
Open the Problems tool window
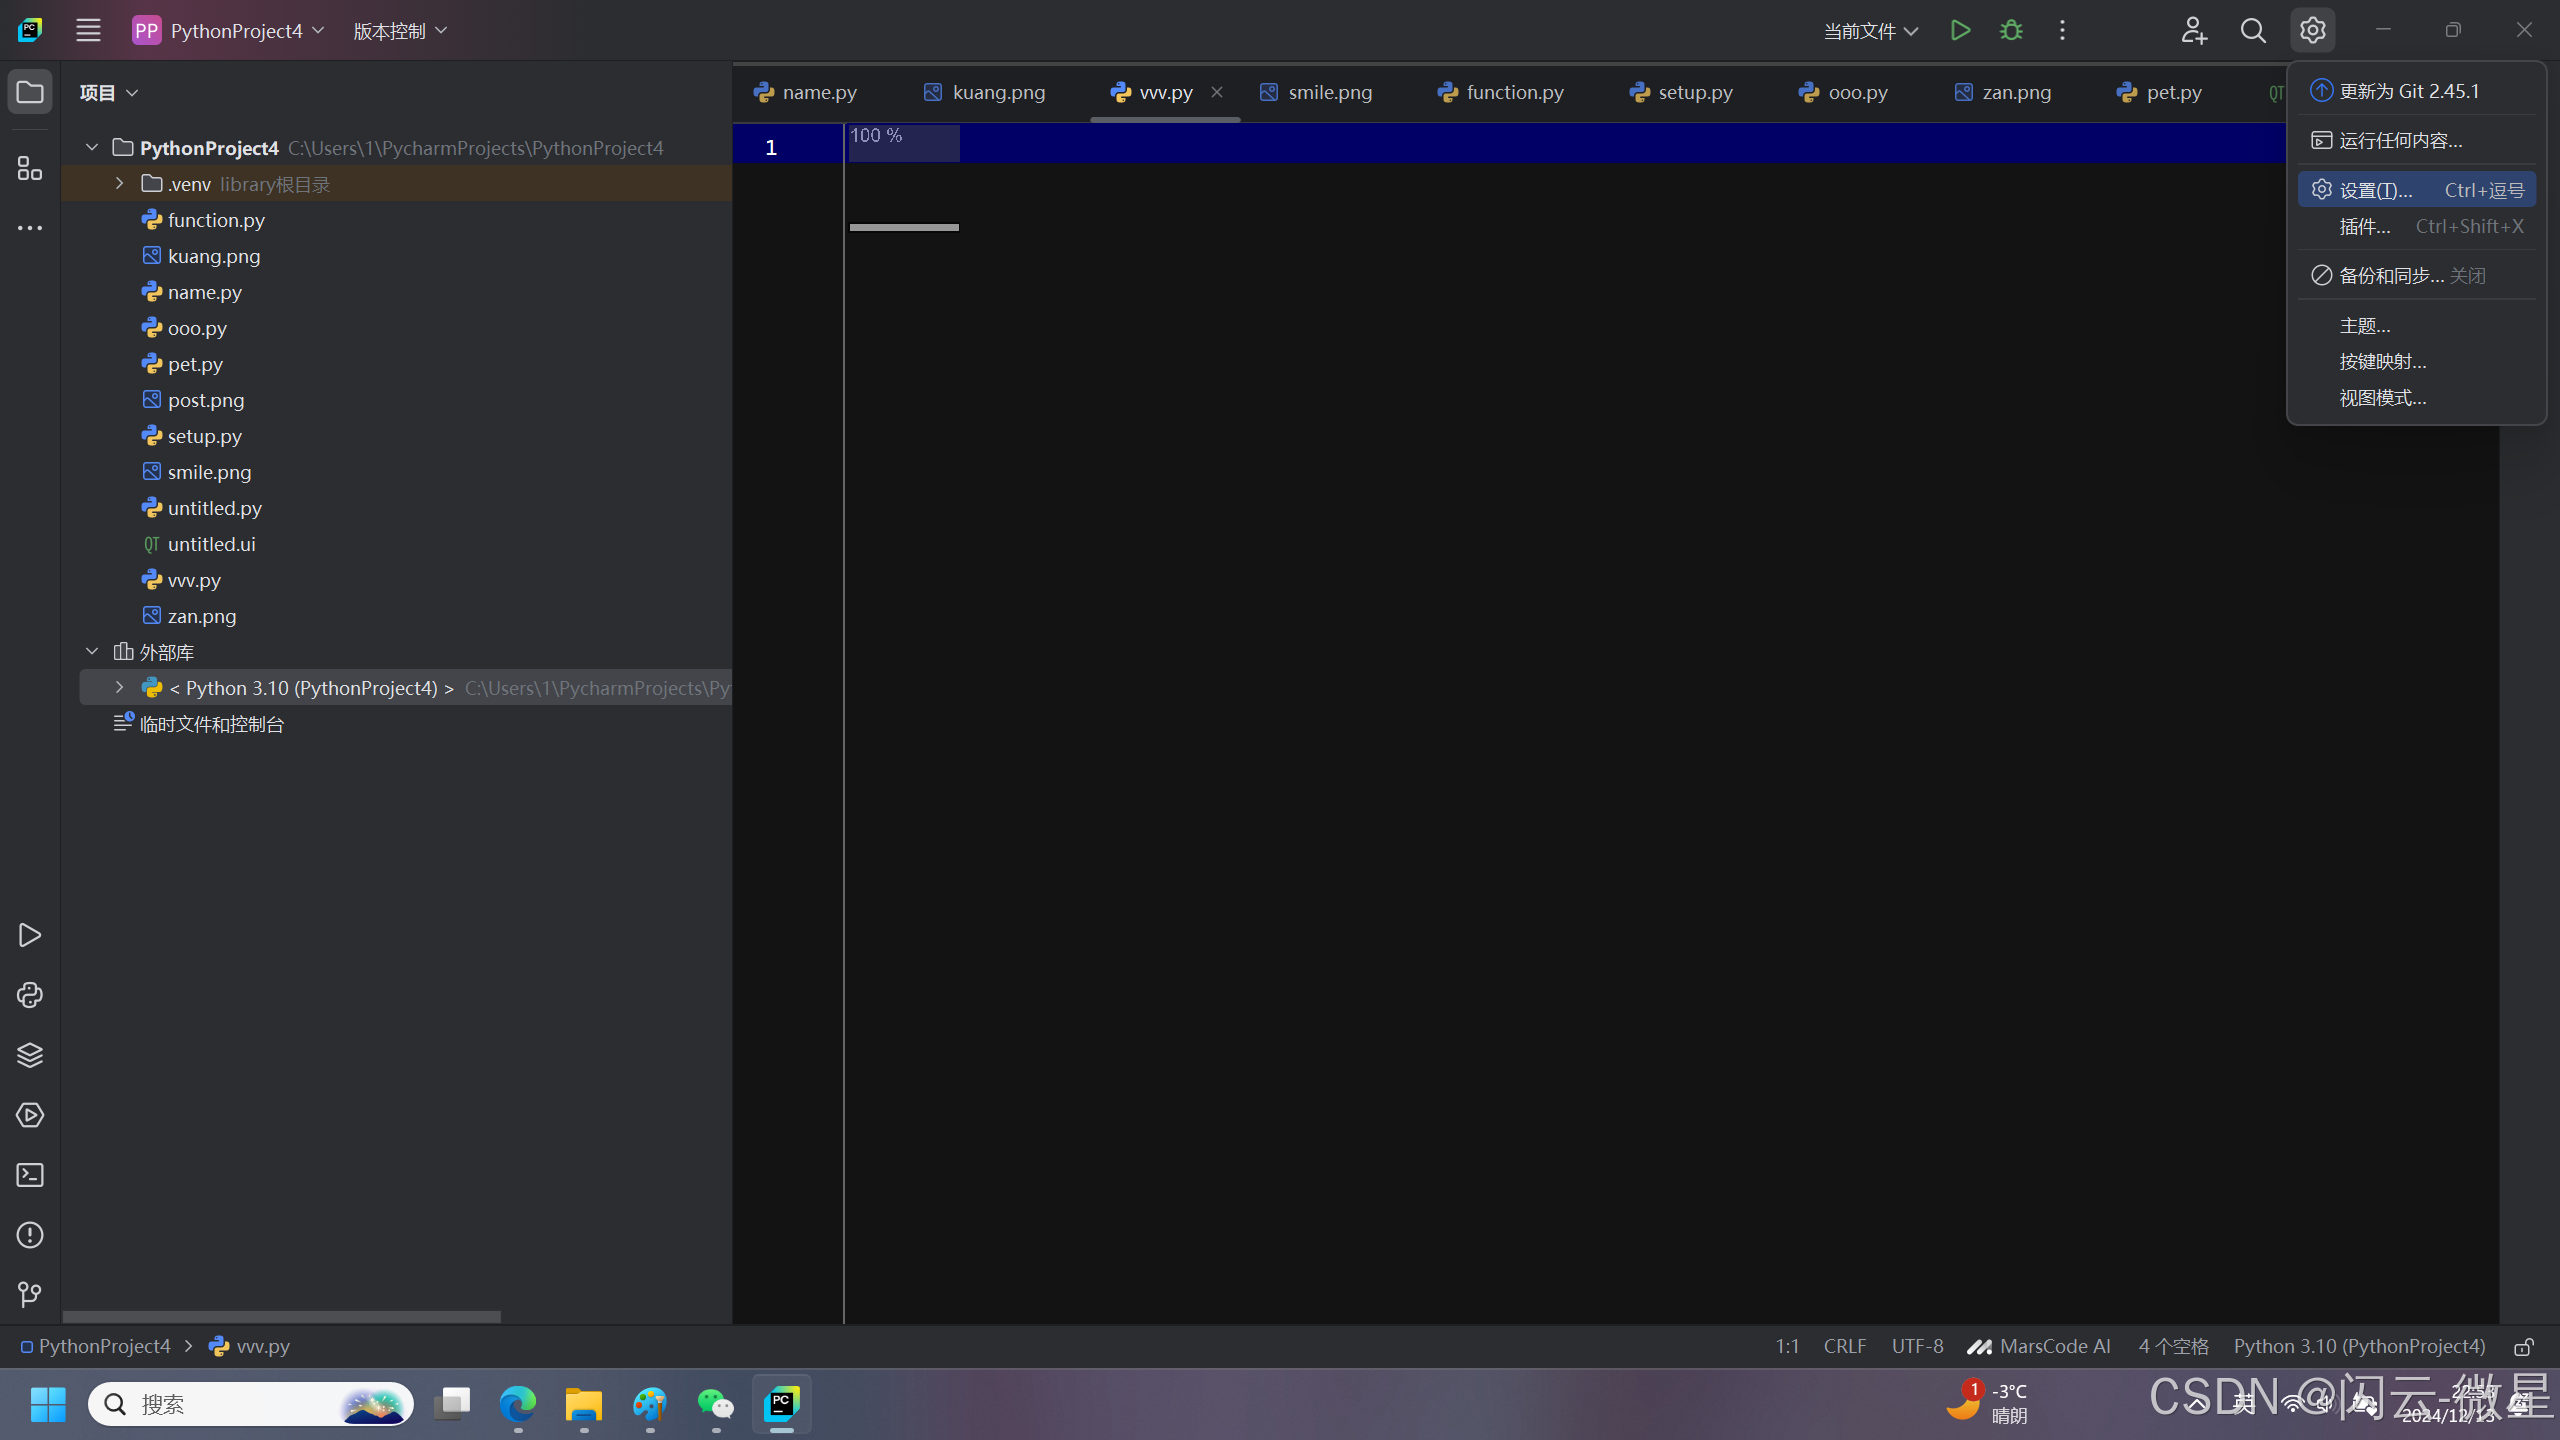30,1235
